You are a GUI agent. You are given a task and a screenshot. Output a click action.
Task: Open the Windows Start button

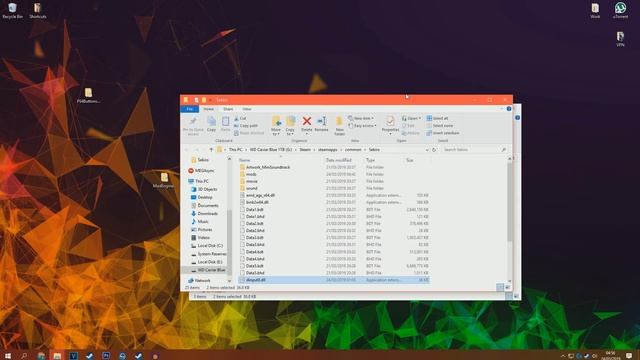click(x=8, y=356)
